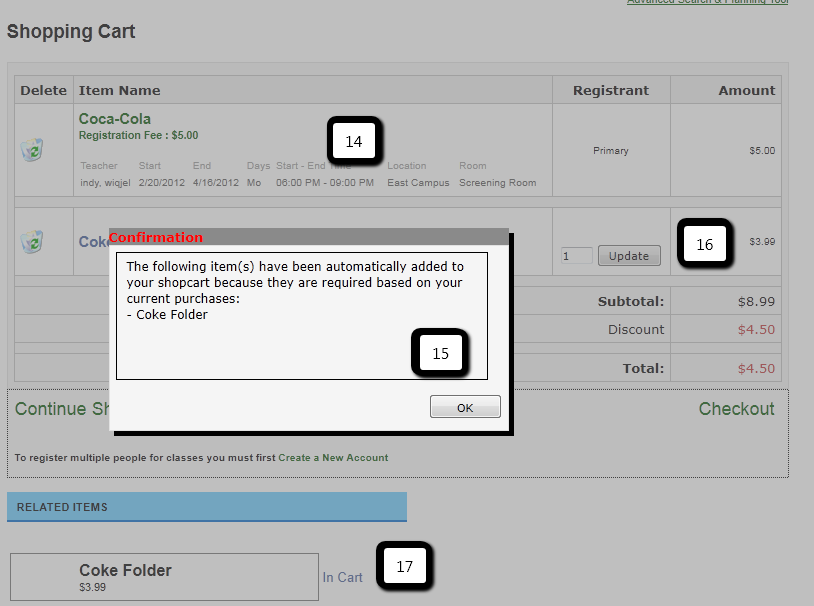Open the Advanced Search & Planning Tool link
The height and width of the screenshot is (606, 814).
coord(707,2)
